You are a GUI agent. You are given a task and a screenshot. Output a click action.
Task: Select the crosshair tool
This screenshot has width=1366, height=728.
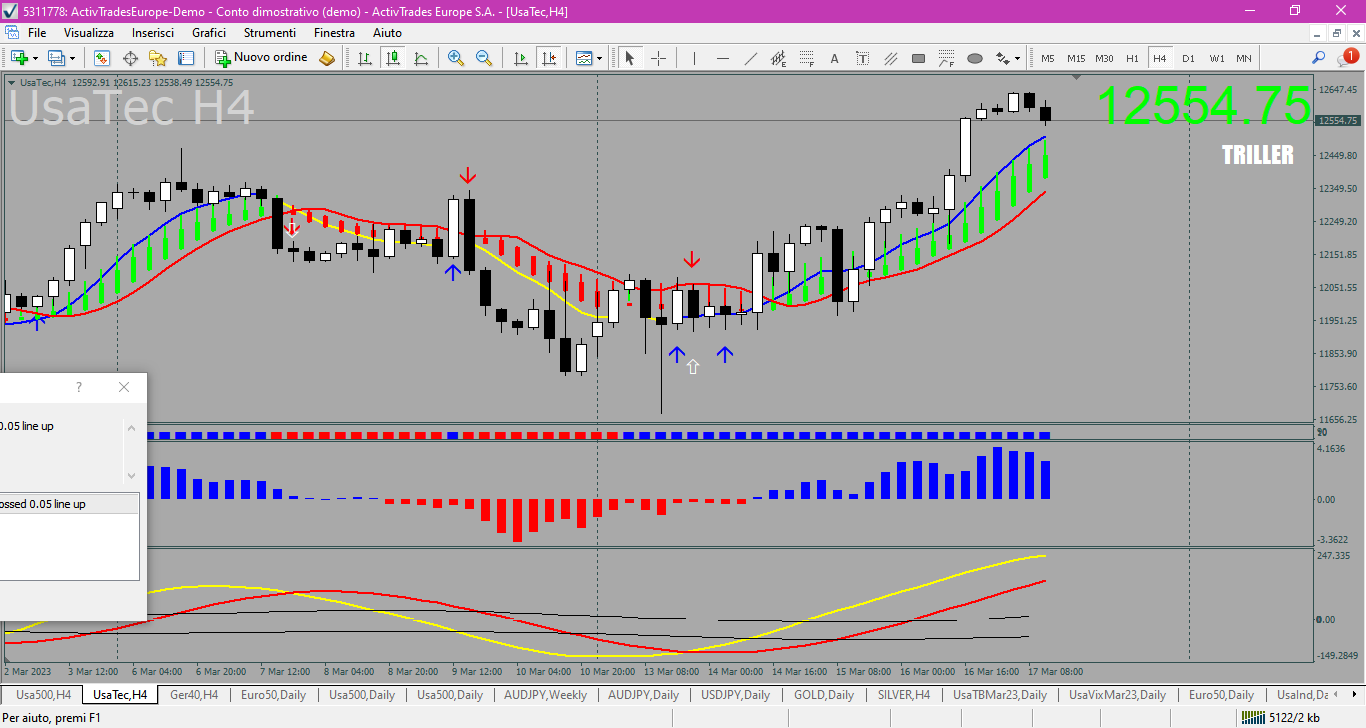(x=658, y=58)
